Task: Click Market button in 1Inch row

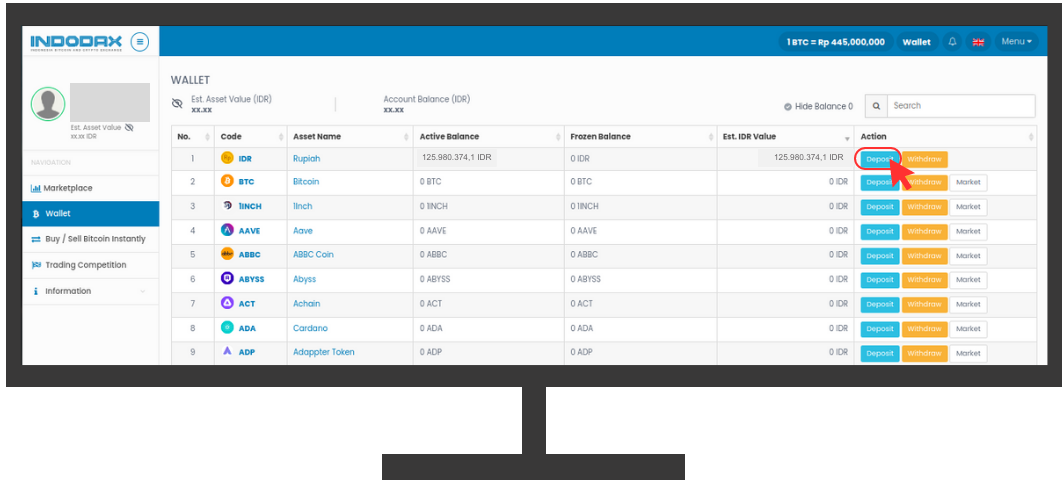Action: click(x=968, y=207)
